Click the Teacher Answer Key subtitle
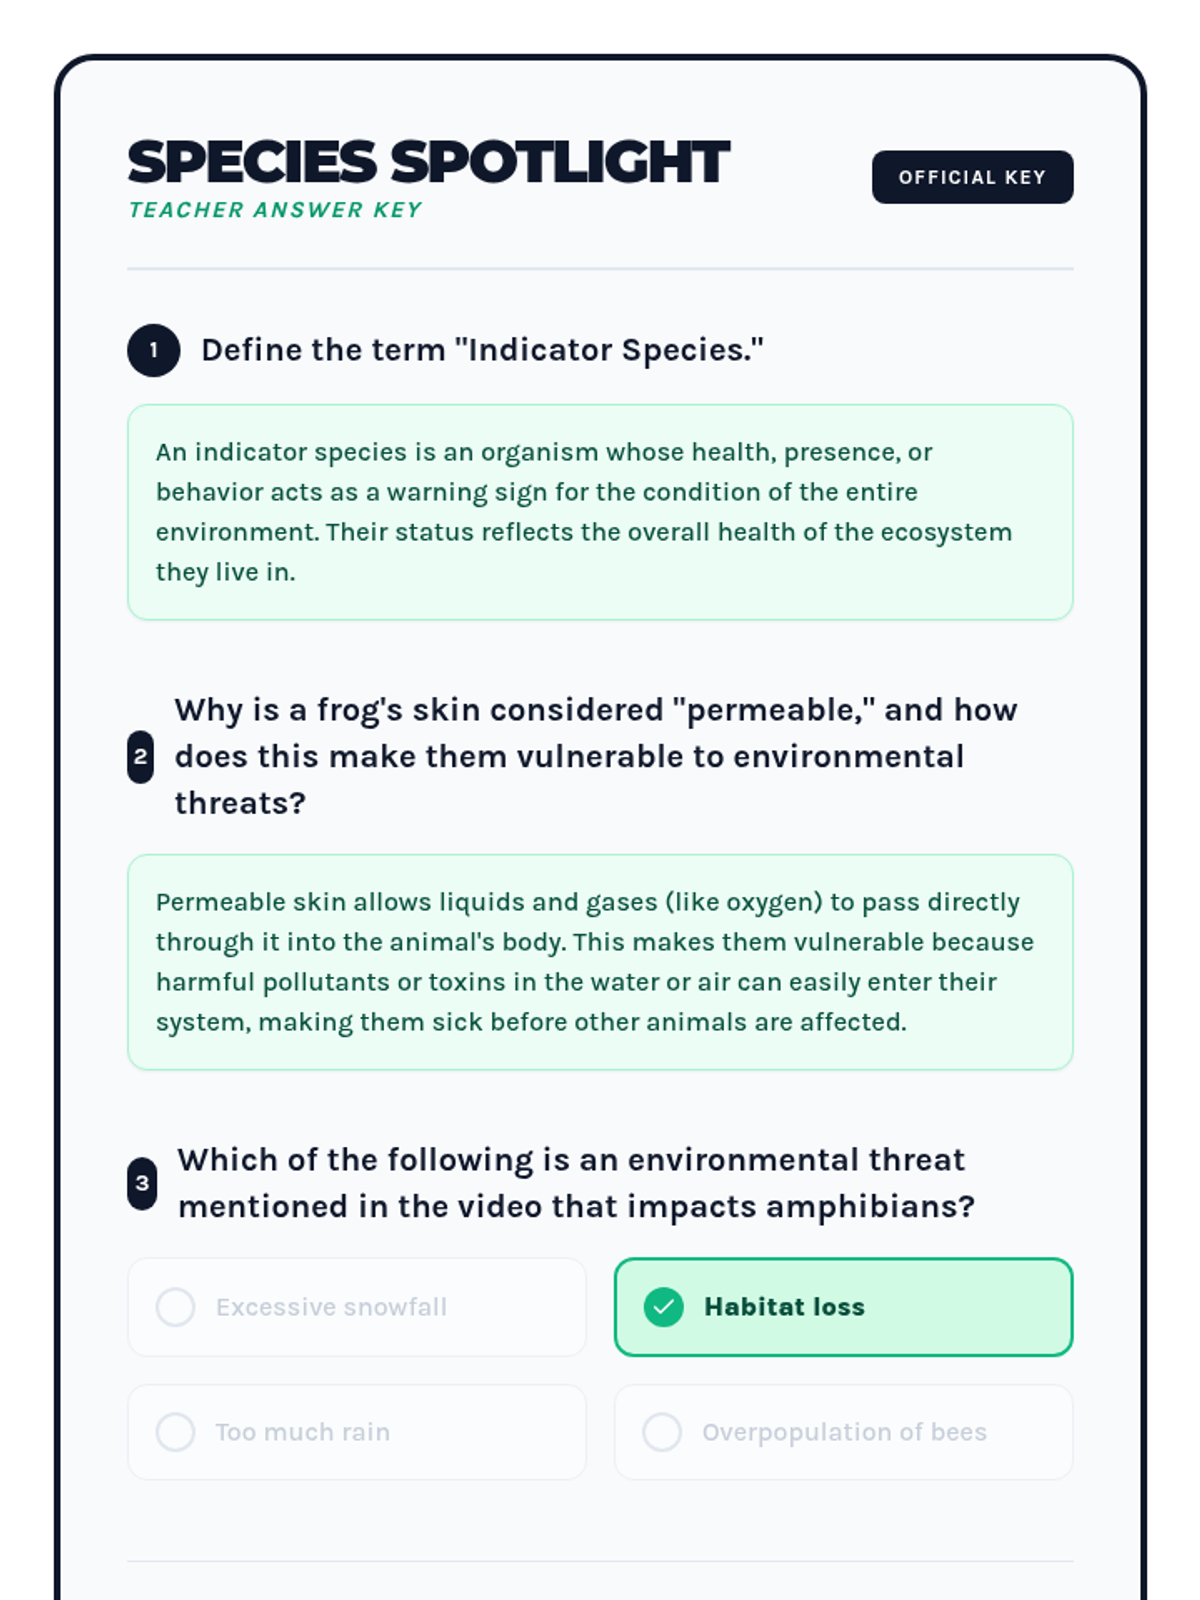 tap(275, 210)
